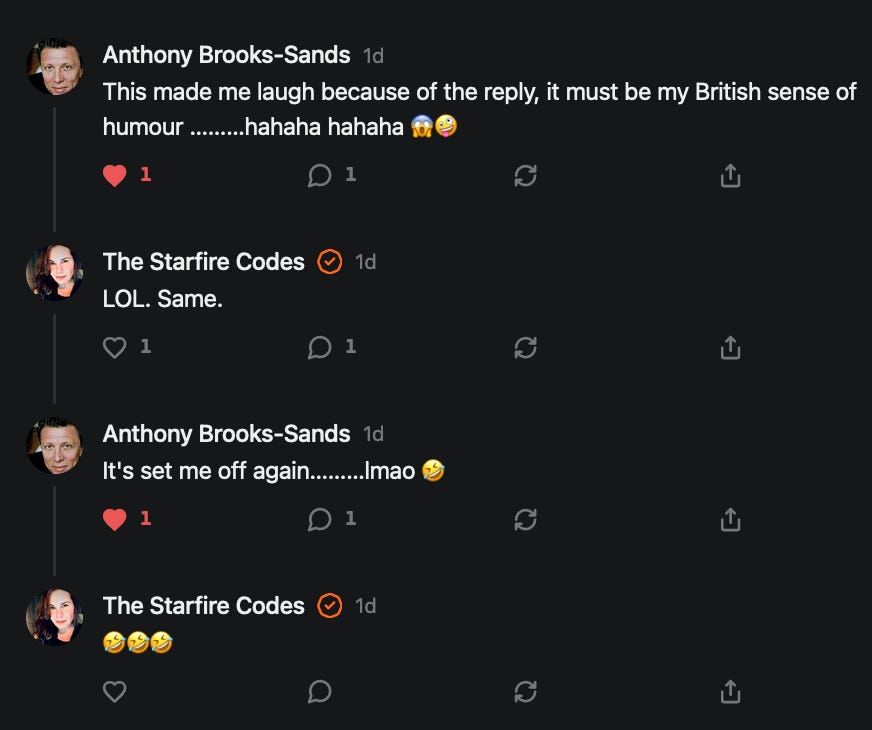Share the "LOL. Same." reply

coord(730,347)
